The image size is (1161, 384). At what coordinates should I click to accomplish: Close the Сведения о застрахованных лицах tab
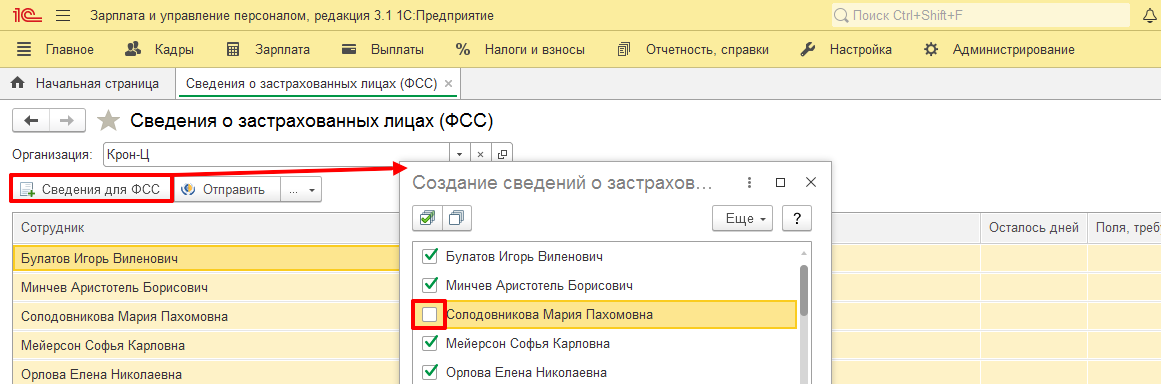tap(448, 84)
